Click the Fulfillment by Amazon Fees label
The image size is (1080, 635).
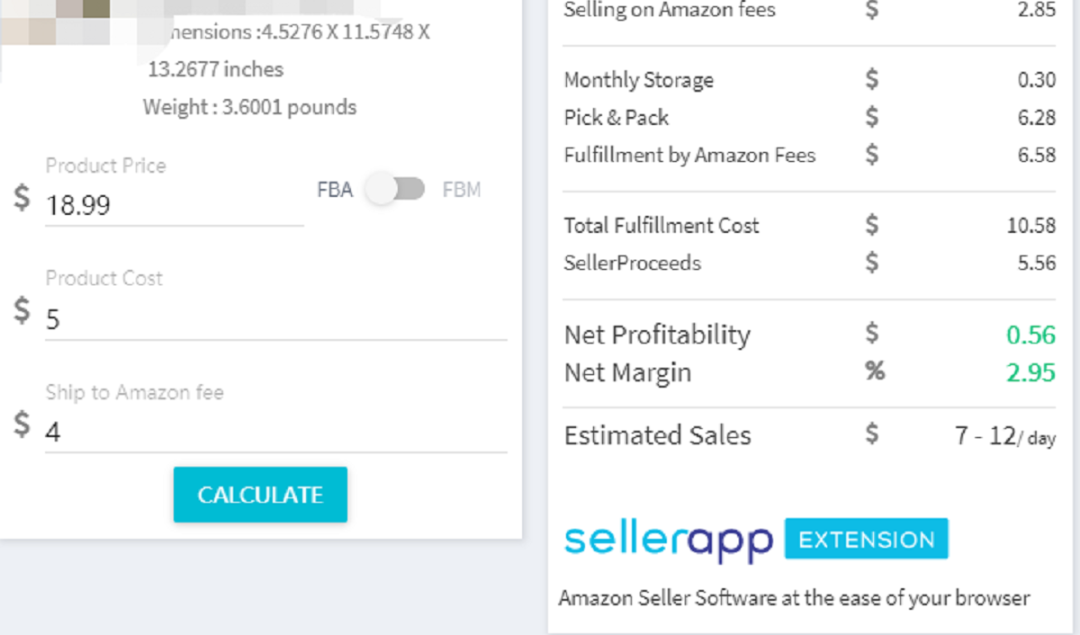pyautogui.click(x=689, y=156)
